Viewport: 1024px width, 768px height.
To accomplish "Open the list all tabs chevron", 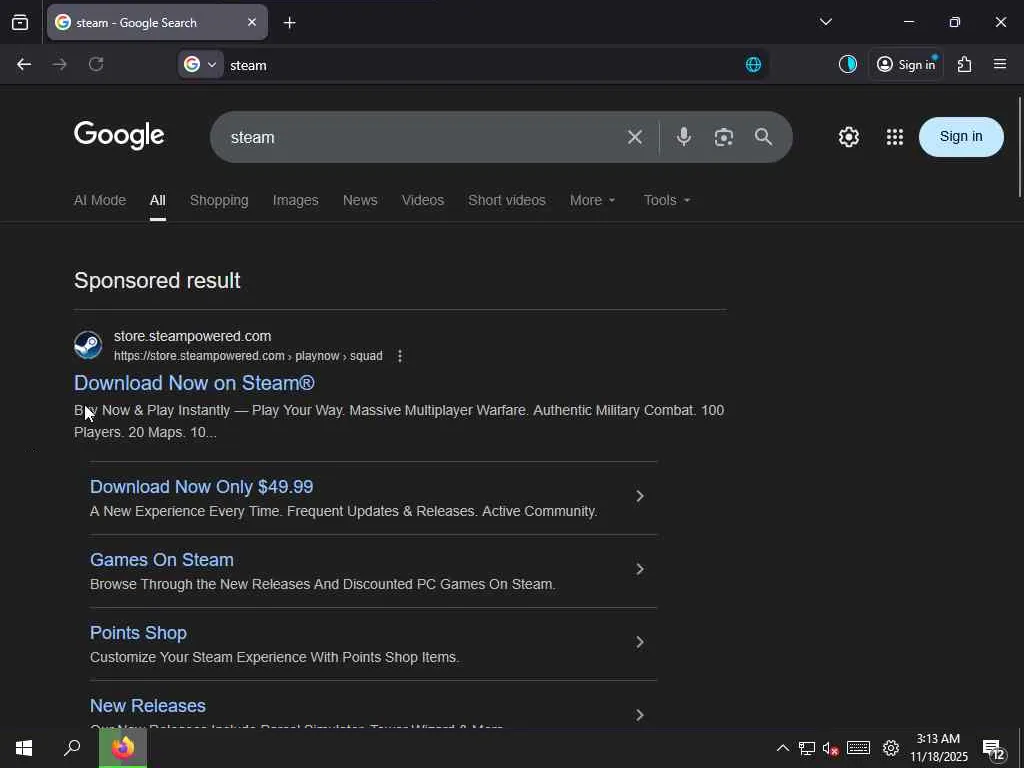I will coord(825,22).
